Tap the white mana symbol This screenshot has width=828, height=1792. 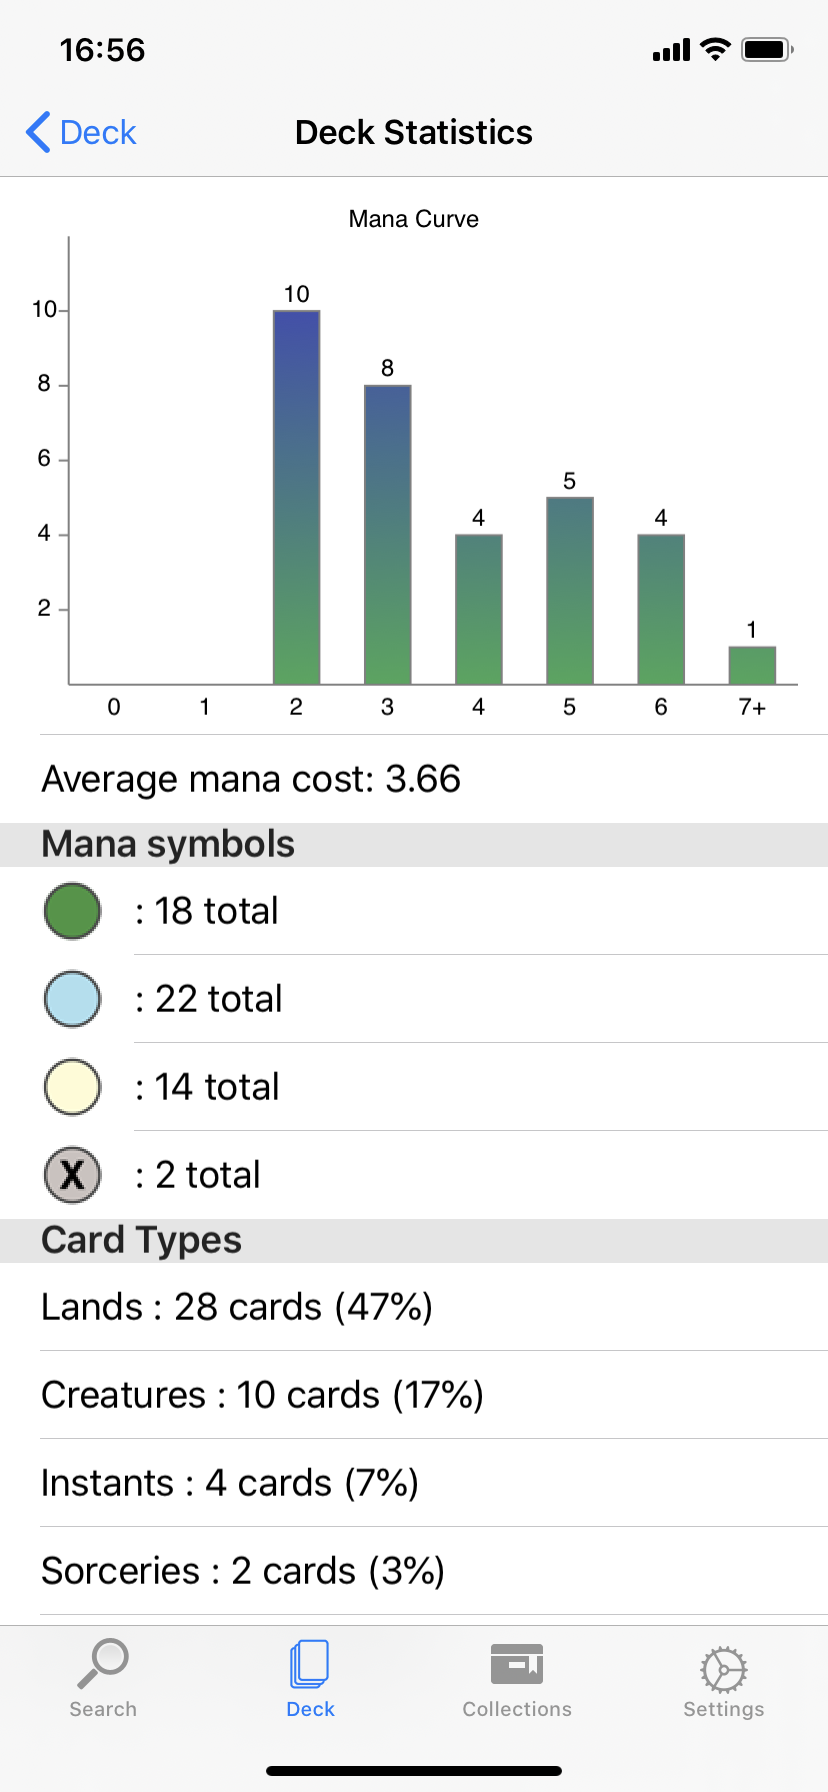pos(72,1087)
